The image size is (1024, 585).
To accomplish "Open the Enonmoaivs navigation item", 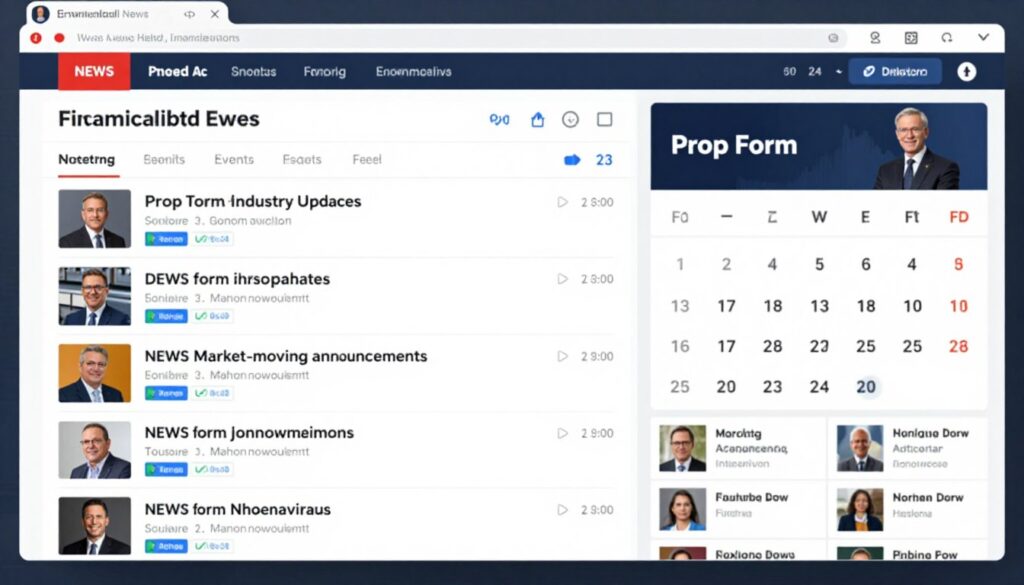I will [x=413, y=72].
